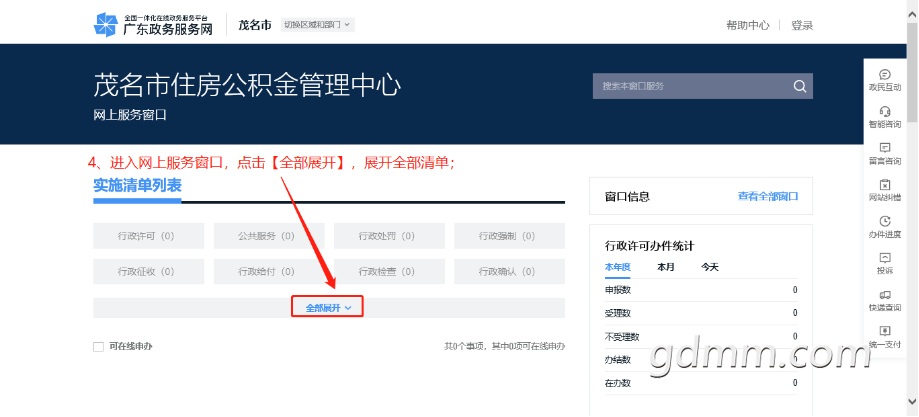This screenshot has height=417, width=919.
Task: Open 智能咨询 headset icon
Action: (x=885, y=117)
